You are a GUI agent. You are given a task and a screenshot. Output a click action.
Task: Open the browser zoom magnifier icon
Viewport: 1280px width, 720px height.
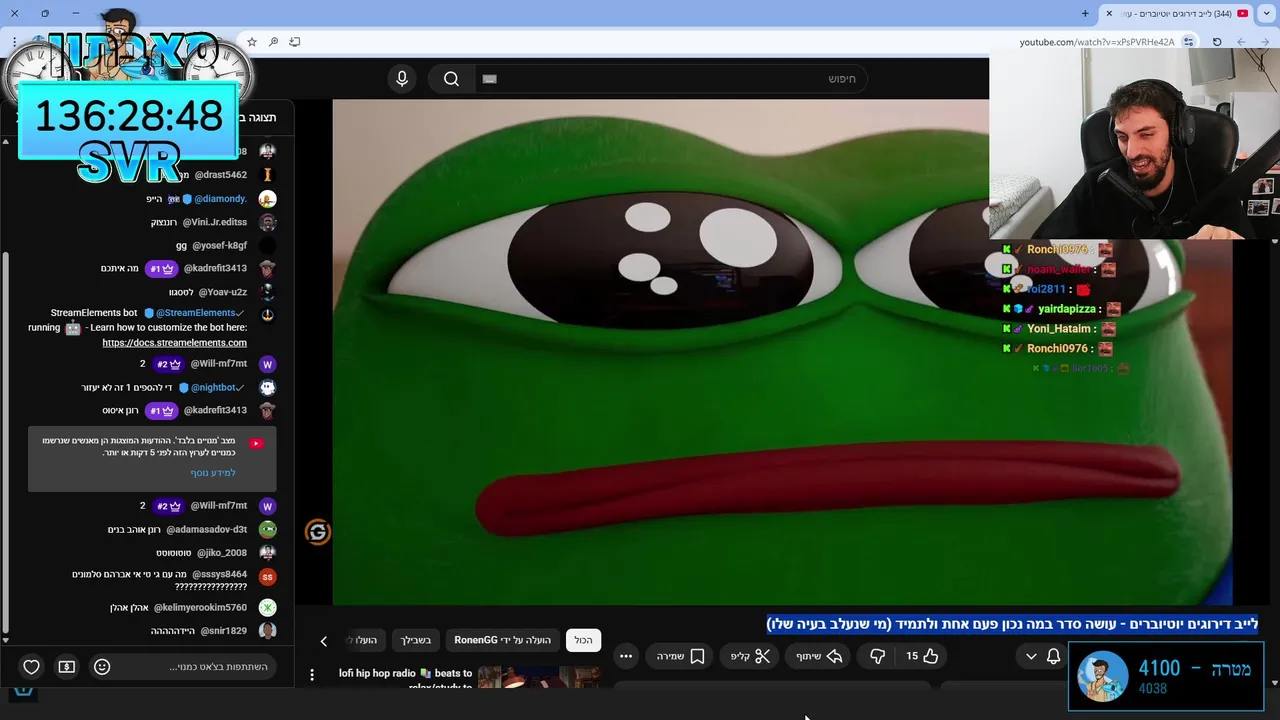pyautogui.click(x=273, y=42)
